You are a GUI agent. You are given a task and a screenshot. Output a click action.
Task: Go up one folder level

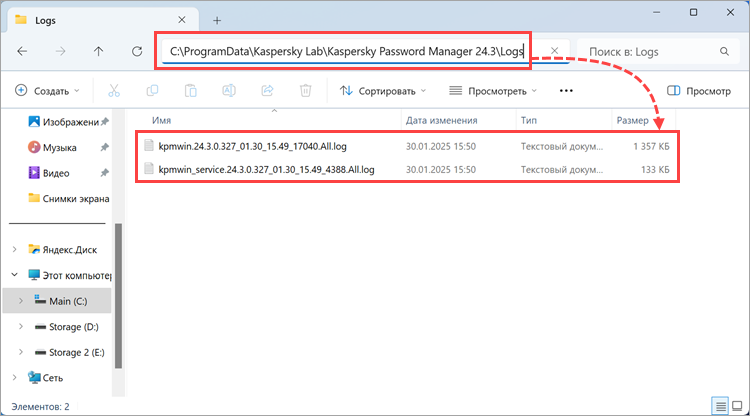(x=99, y=51)
